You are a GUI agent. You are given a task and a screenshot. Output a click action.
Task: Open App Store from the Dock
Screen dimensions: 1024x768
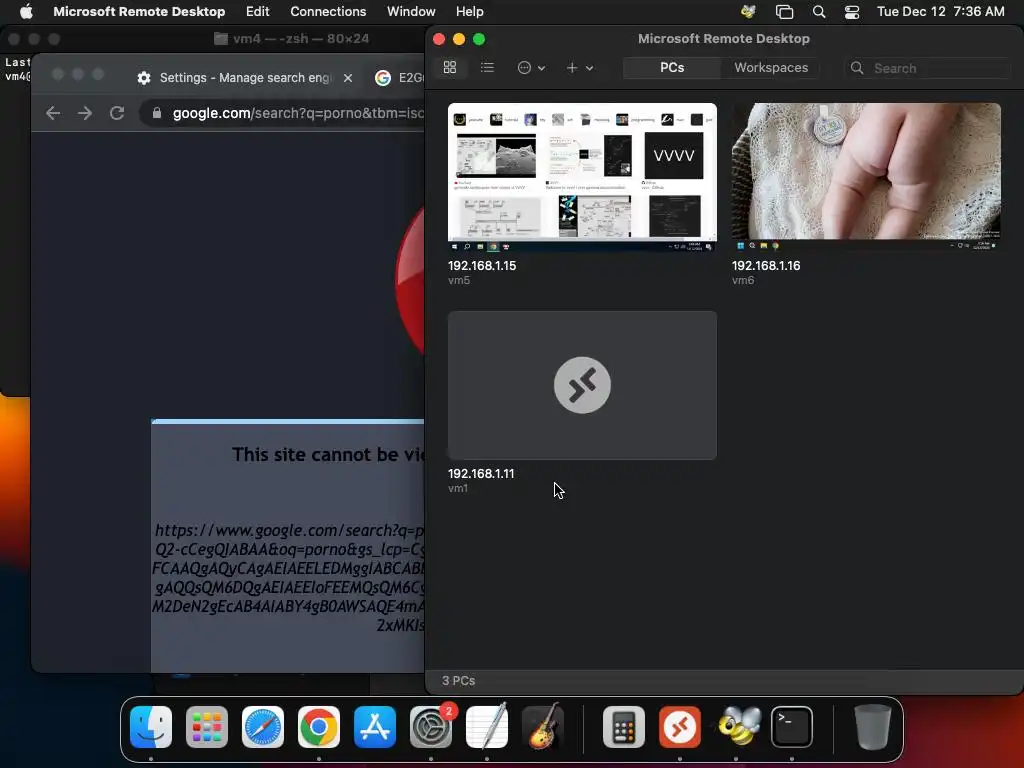coord(375,727)
